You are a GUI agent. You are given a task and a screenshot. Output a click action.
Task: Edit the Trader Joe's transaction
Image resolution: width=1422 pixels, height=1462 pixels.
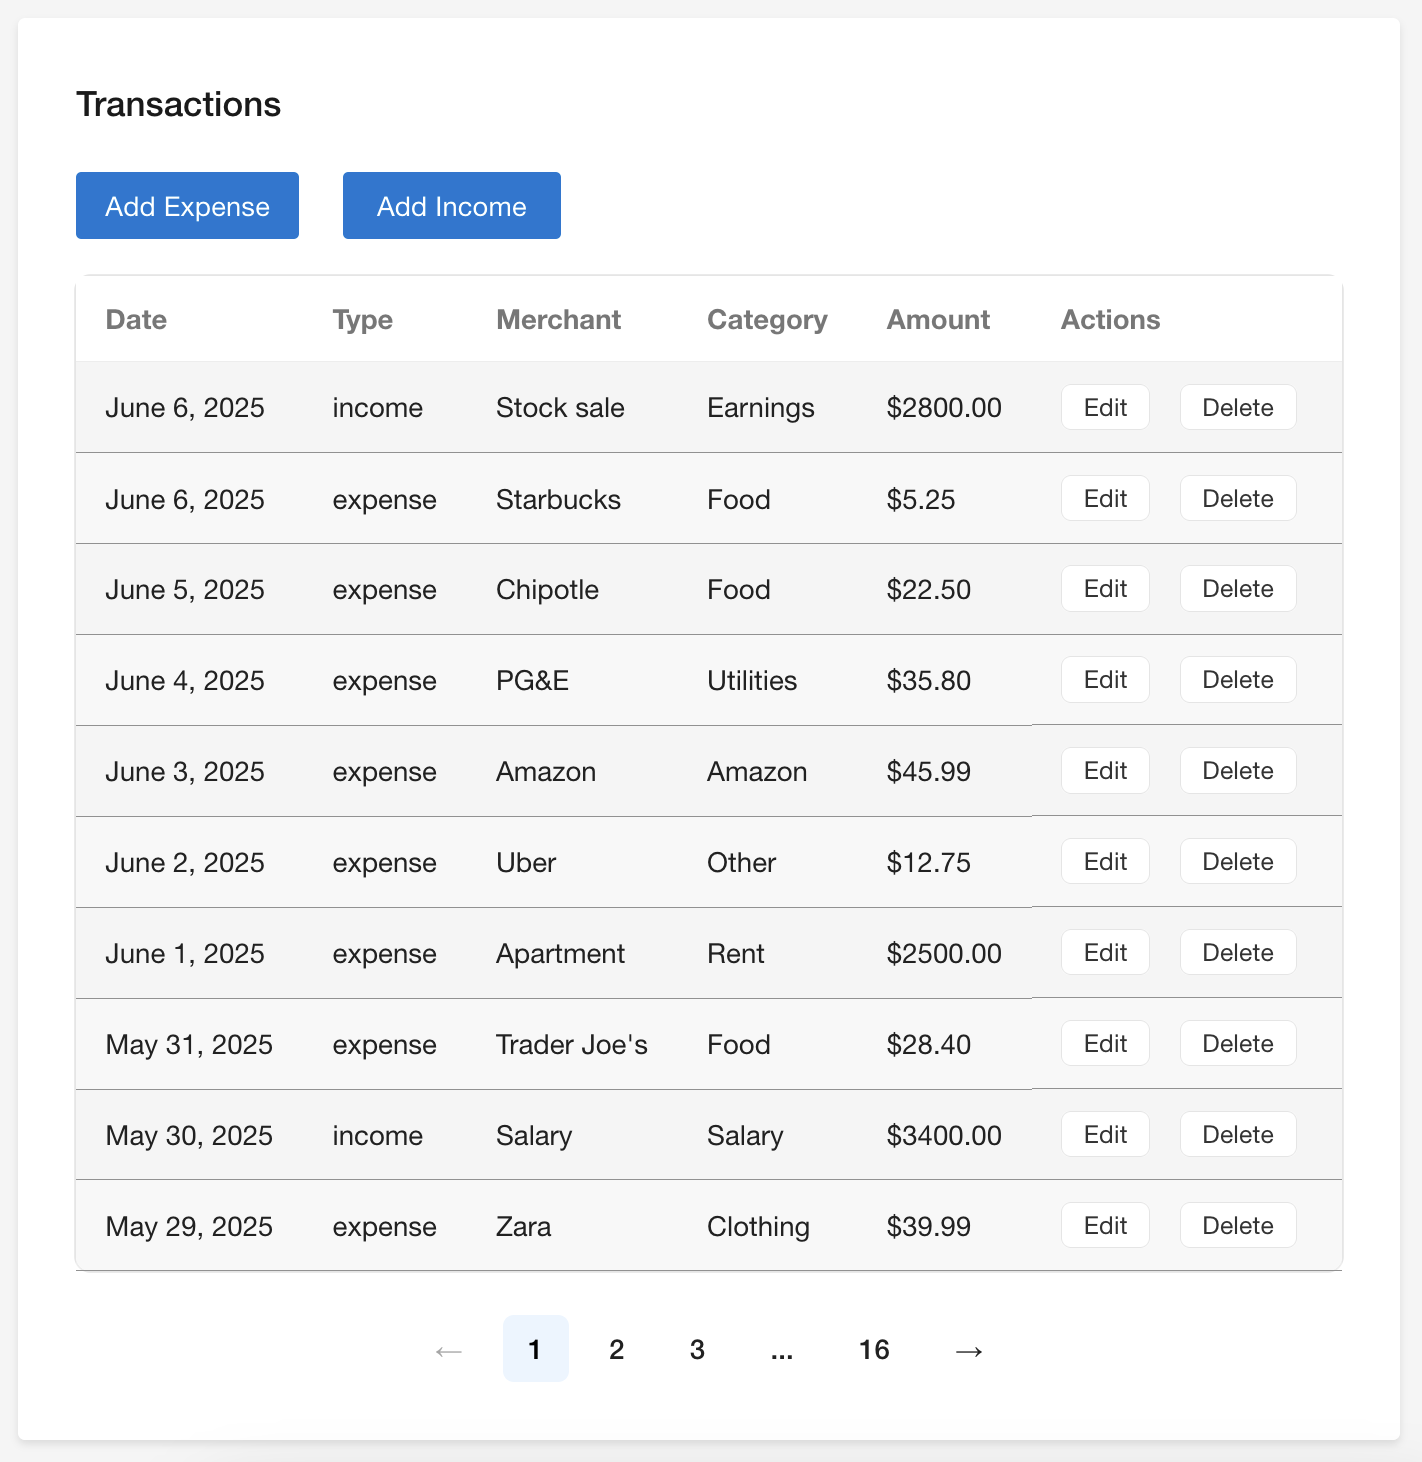click(1105, 1044)
